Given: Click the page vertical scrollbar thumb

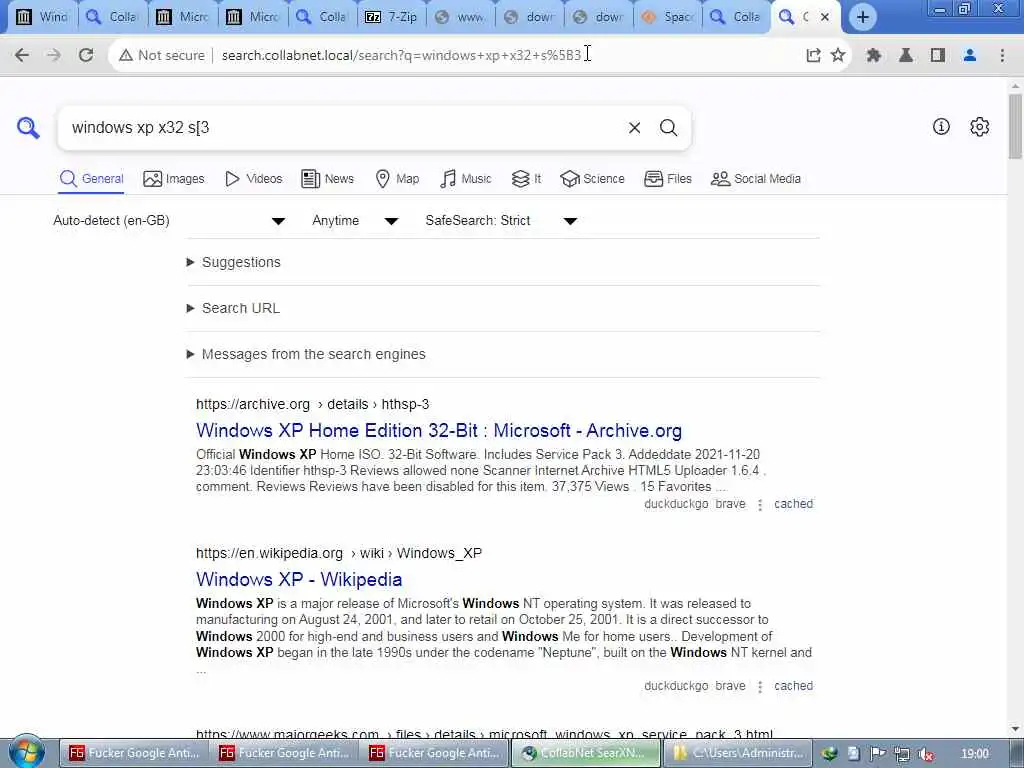Looking at the screenshot, I should click(1015, 125).
